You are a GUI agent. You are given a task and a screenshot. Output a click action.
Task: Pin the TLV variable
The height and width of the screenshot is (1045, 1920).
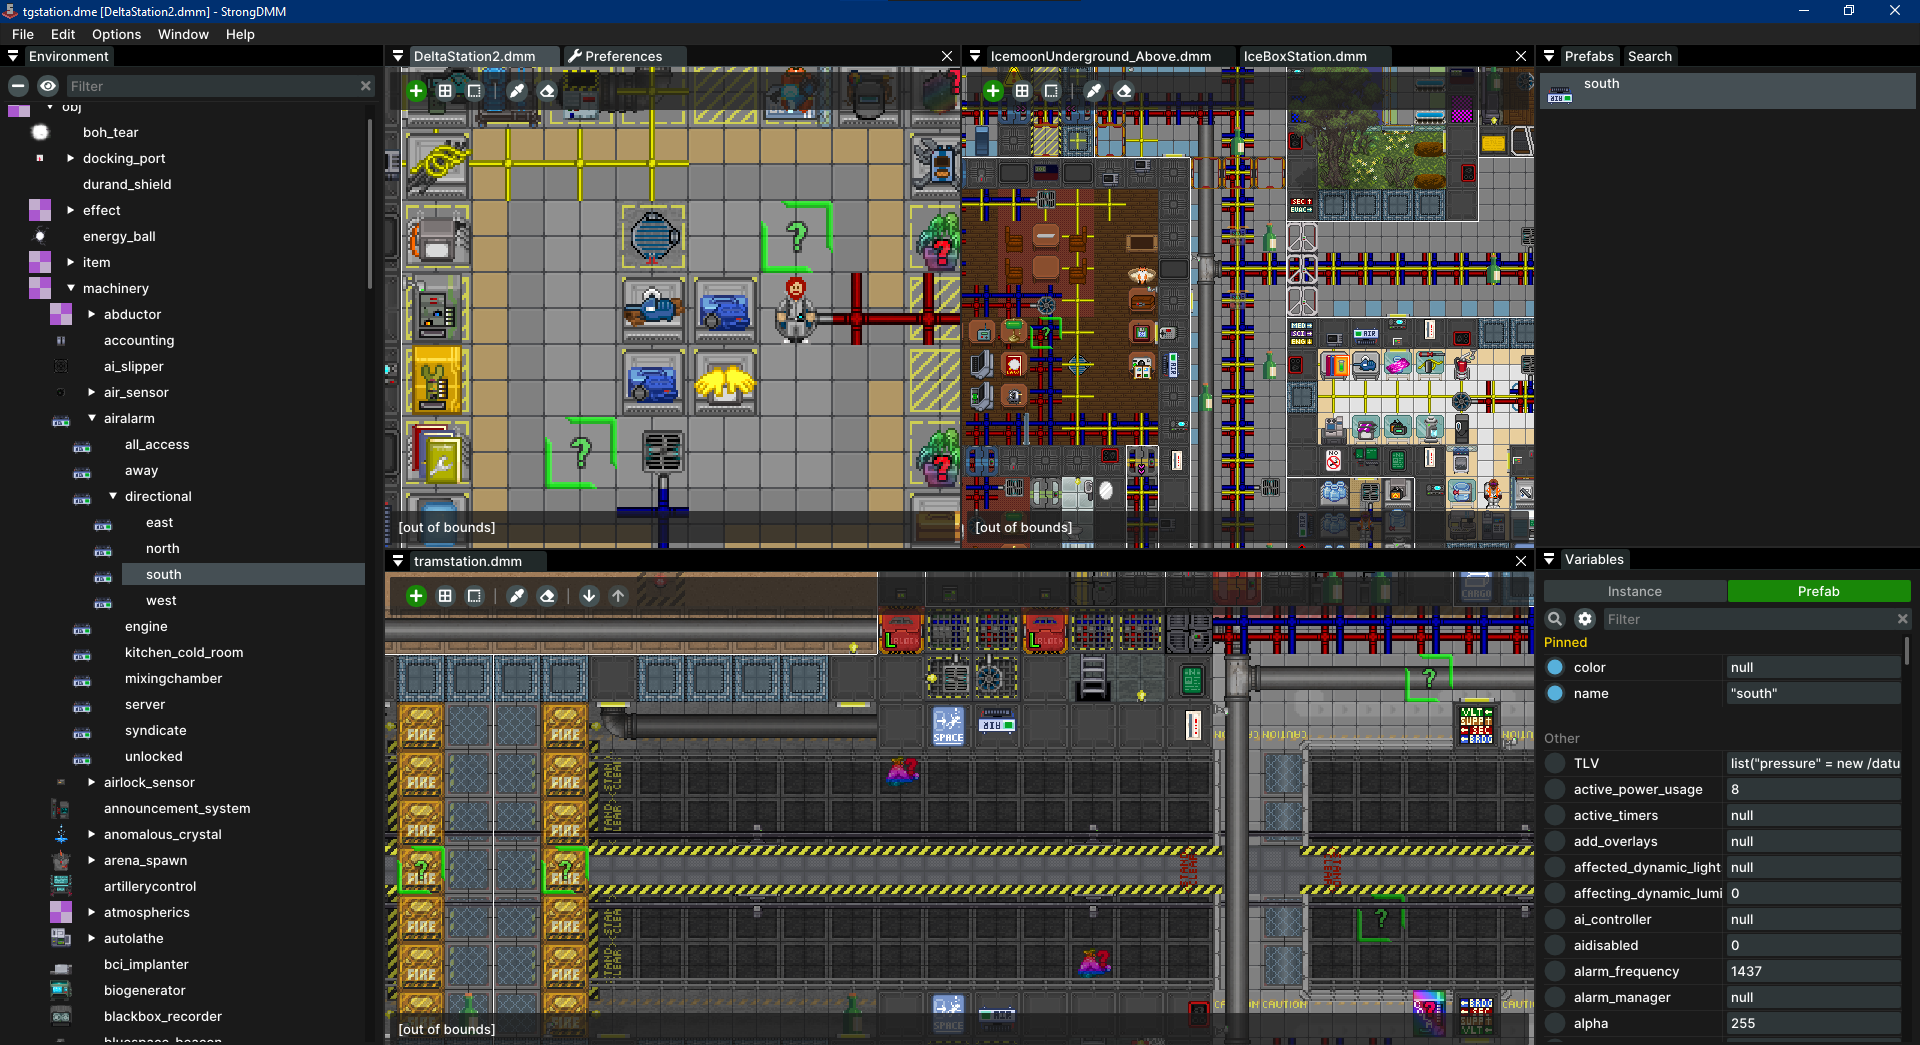click(x=1555, y=763)
